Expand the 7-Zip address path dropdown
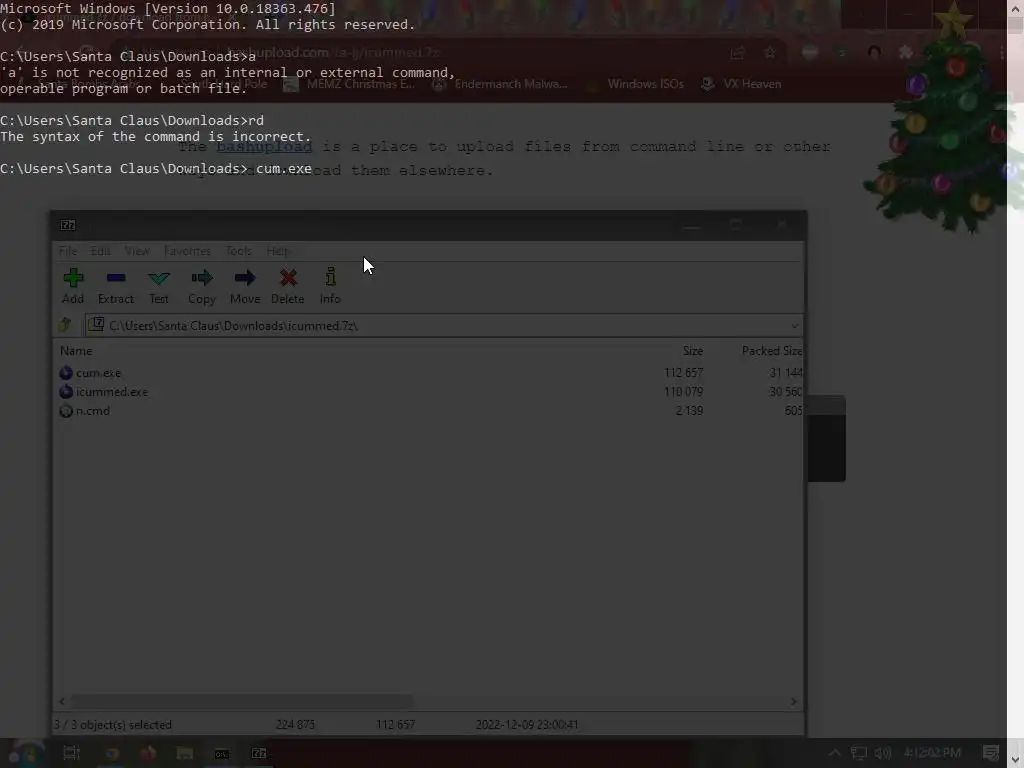This screenshot has height=768, width=1024. tap(794, 325)
